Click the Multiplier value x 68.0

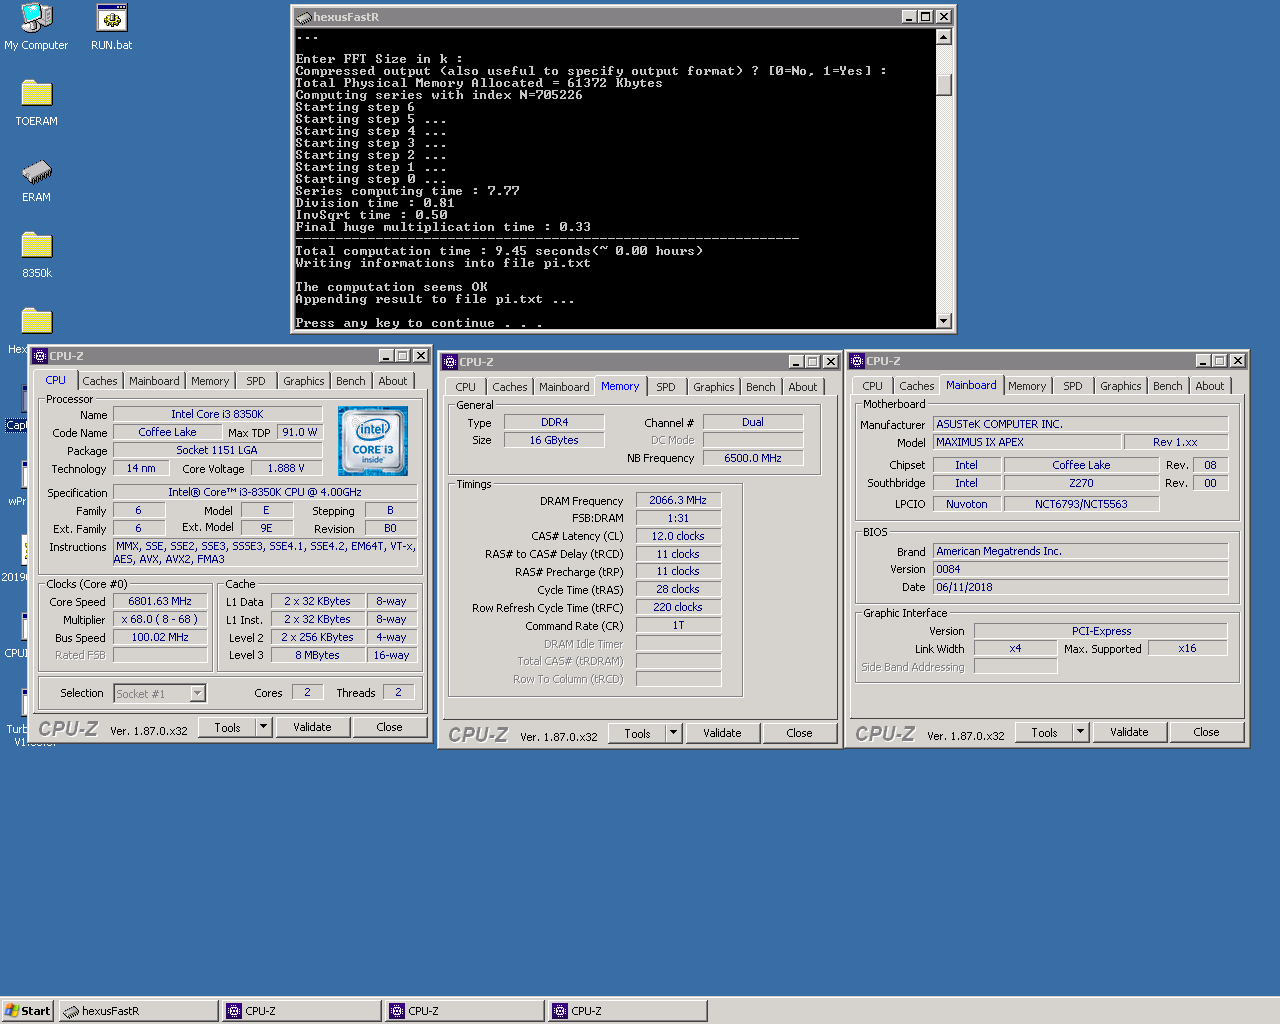click(160, 619)
